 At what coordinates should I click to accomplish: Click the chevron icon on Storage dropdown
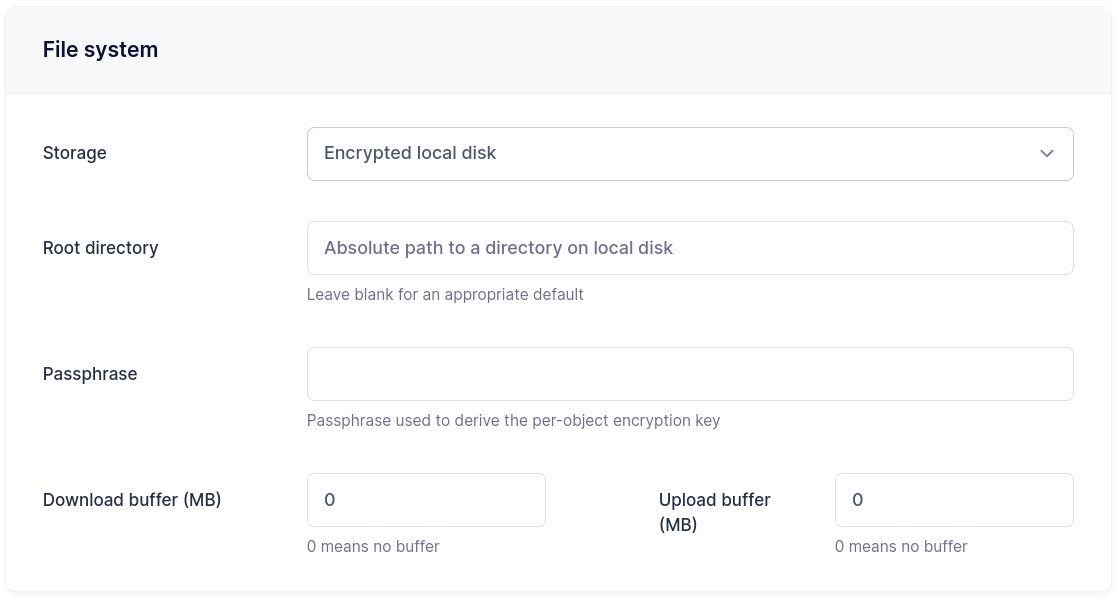point(1047,154)
